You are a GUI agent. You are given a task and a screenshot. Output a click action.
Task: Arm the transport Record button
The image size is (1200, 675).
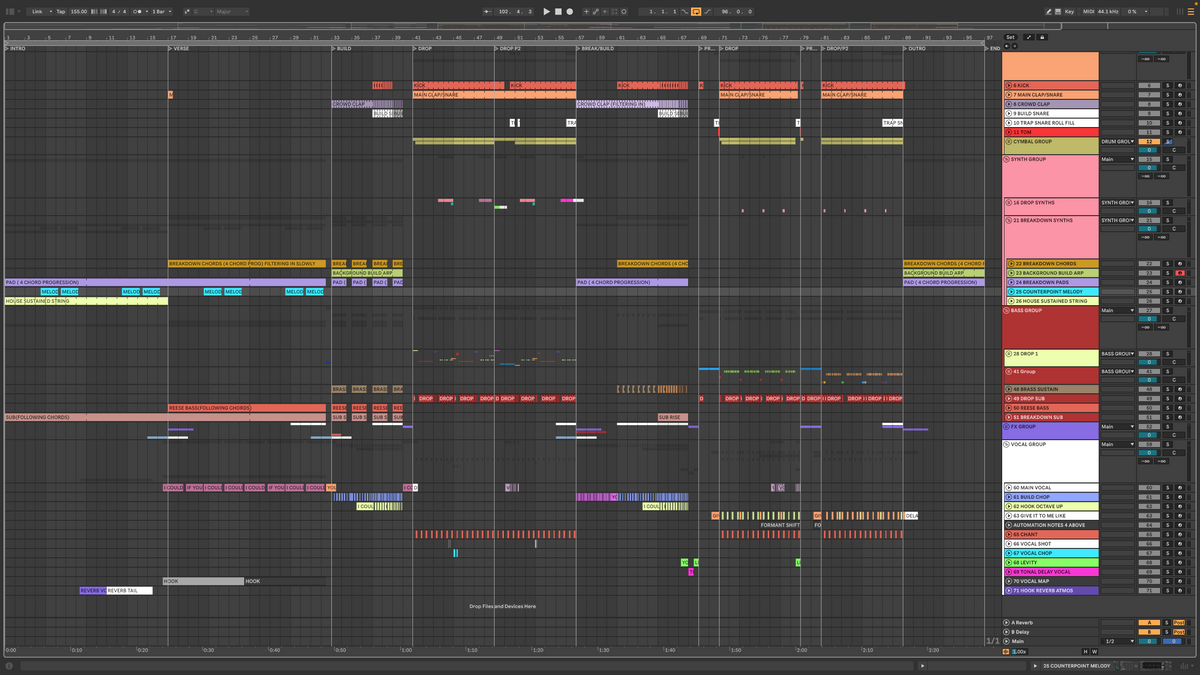(570, 11)
